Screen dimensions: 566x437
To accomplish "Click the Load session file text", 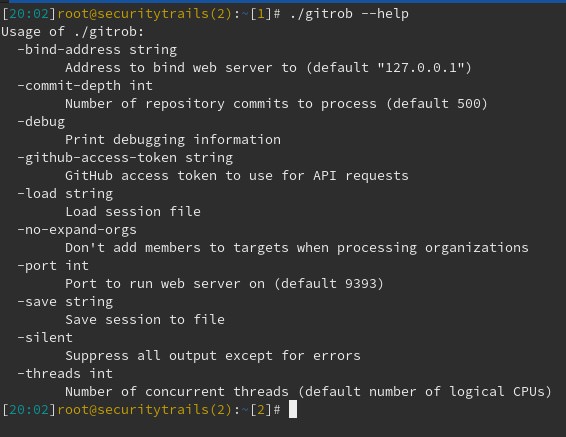I will tap(133, 211).
